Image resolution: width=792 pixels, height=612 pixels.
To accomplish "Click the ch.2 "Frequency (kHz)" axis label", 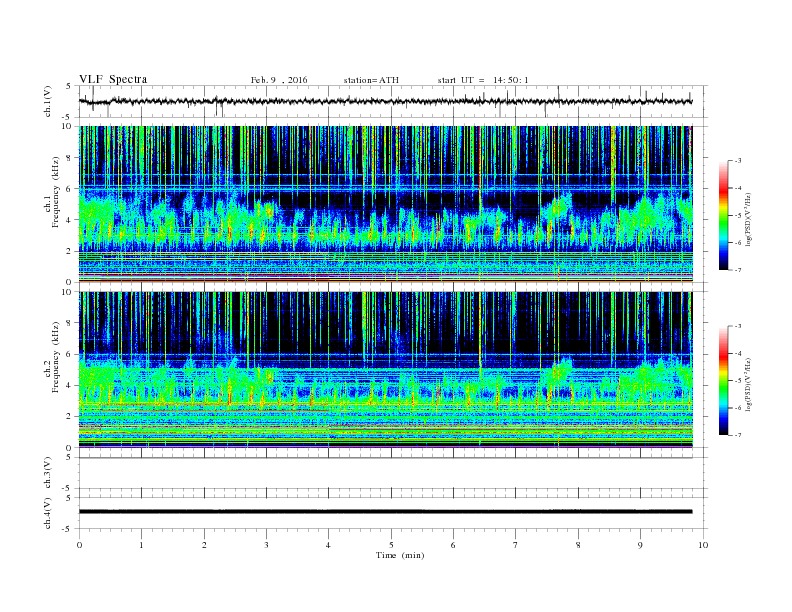I will coord(55,358).
